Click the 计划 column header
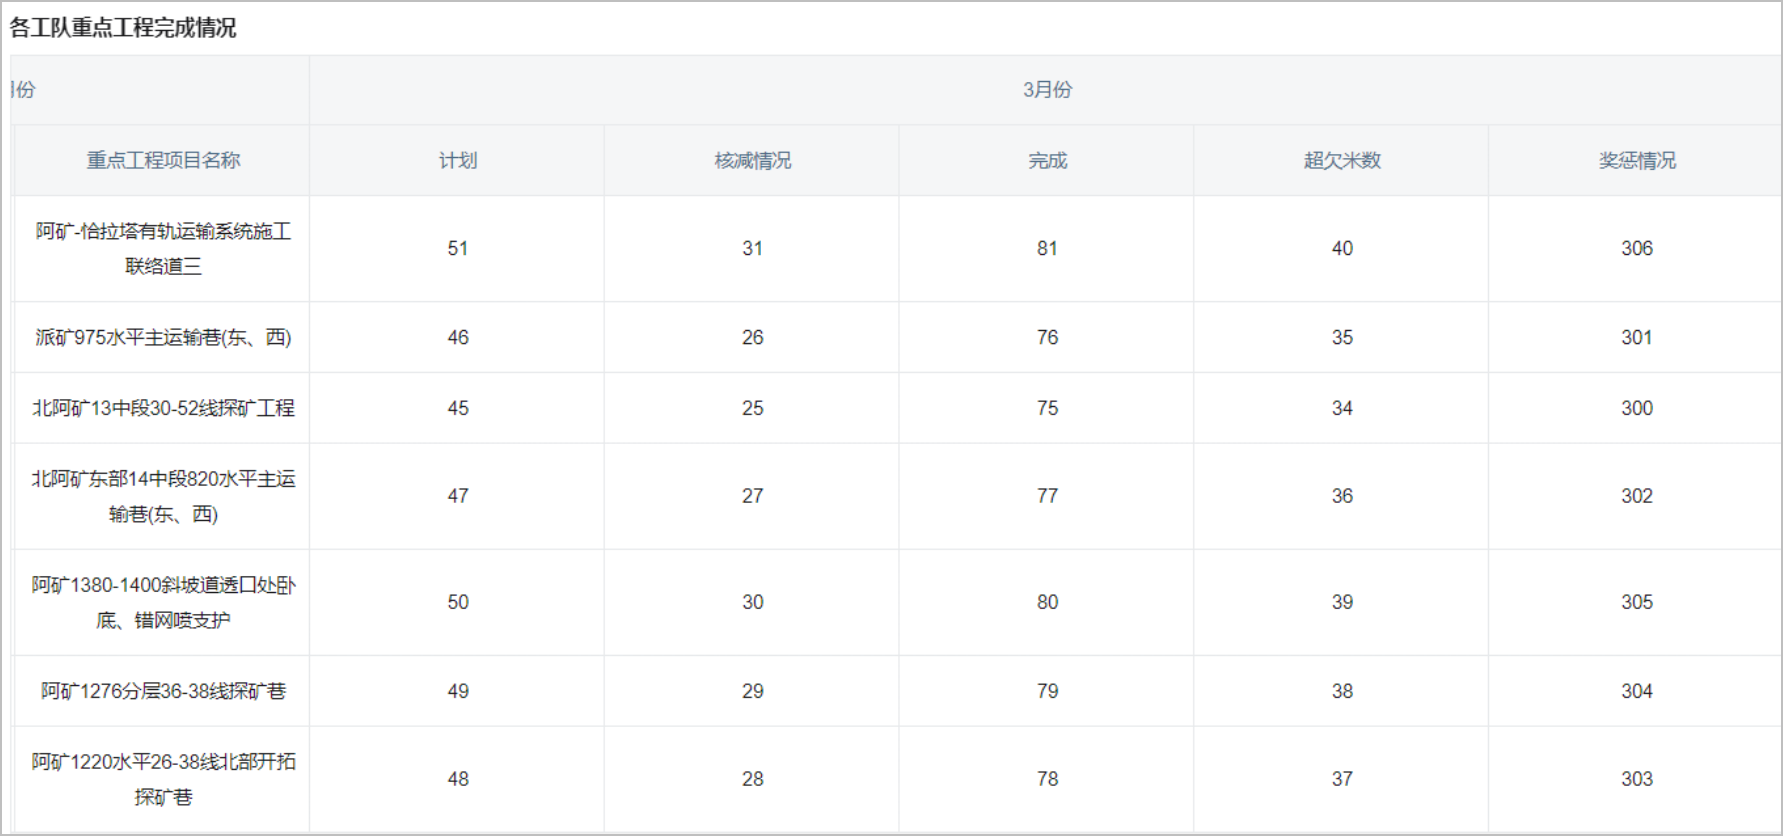This screenshot has height=837, width=1784. (x=458, y=160)
